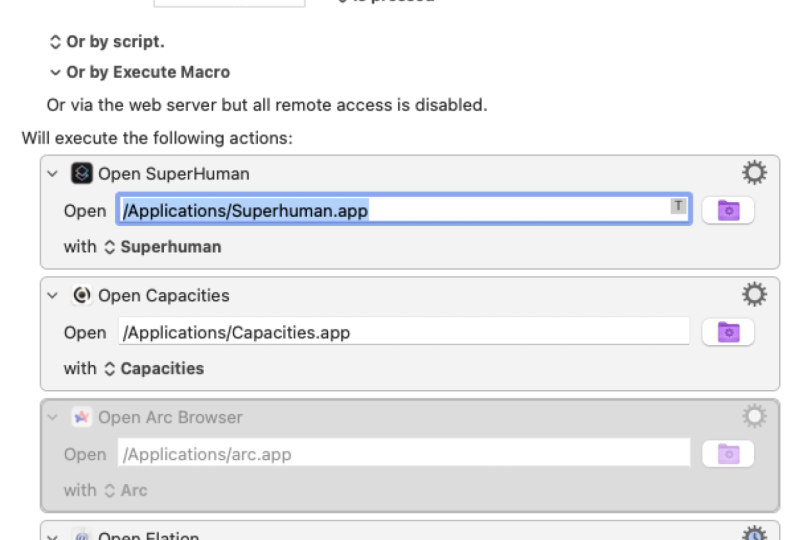Change the 'with Arc' application popup
This screenshot has height=540, width=799.
coord(126,491)
